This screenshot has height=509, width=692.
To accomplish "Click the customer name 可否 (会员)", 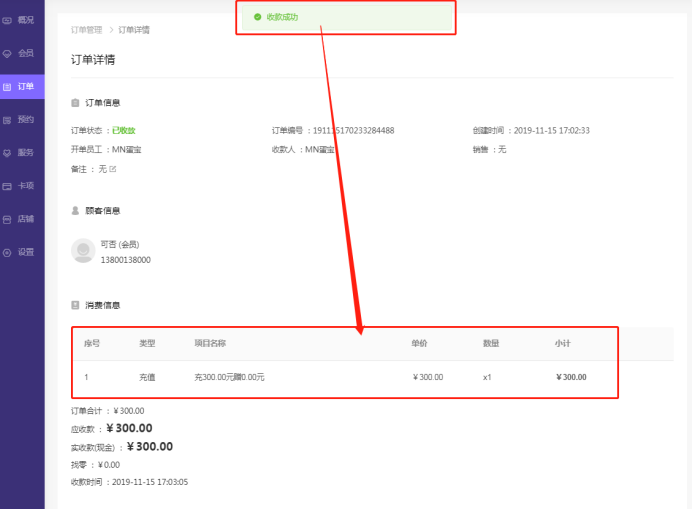I will coord(120,244).
